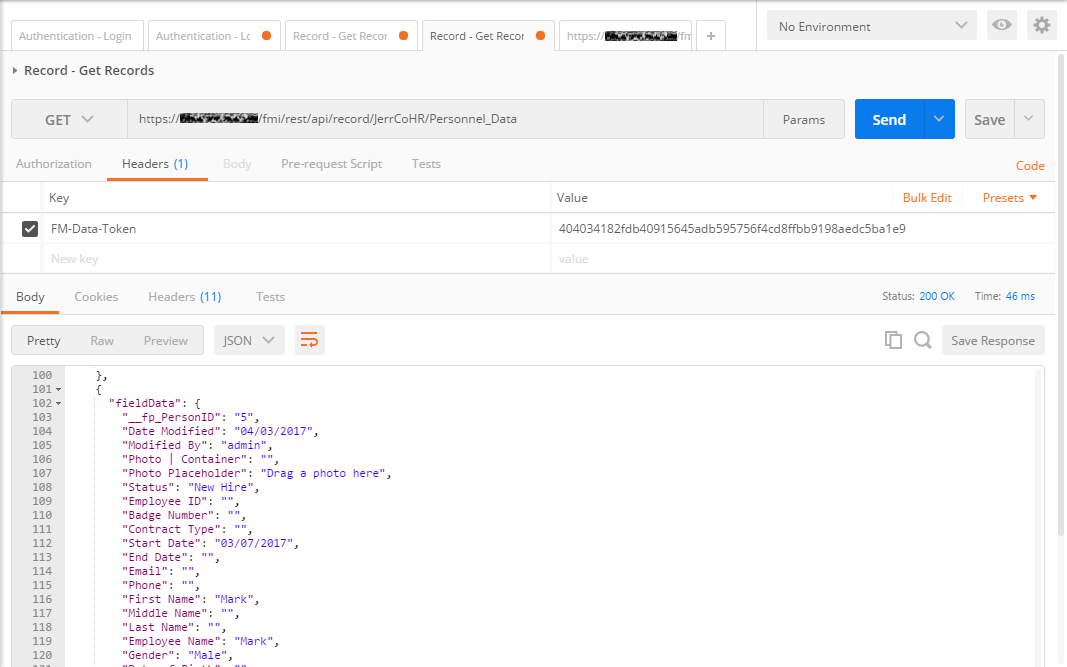Open a new request tab with plus icon
This screenshot has width=1067, height=667.
click(x=710, y=35)
